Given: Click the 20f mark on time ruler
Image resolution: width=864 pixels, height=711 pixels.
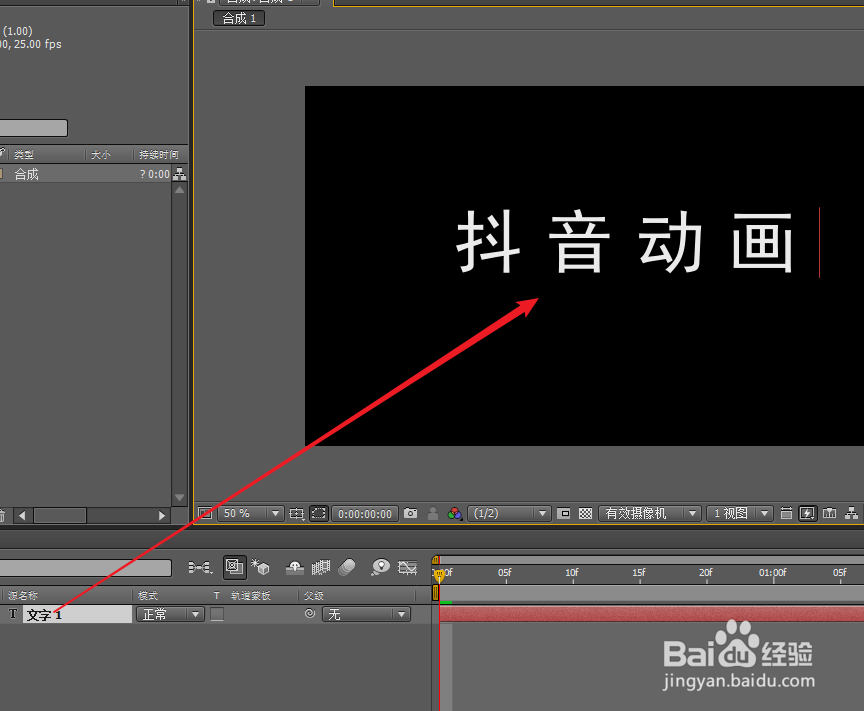Looking at the screenshot, I should tap(706, 573).
